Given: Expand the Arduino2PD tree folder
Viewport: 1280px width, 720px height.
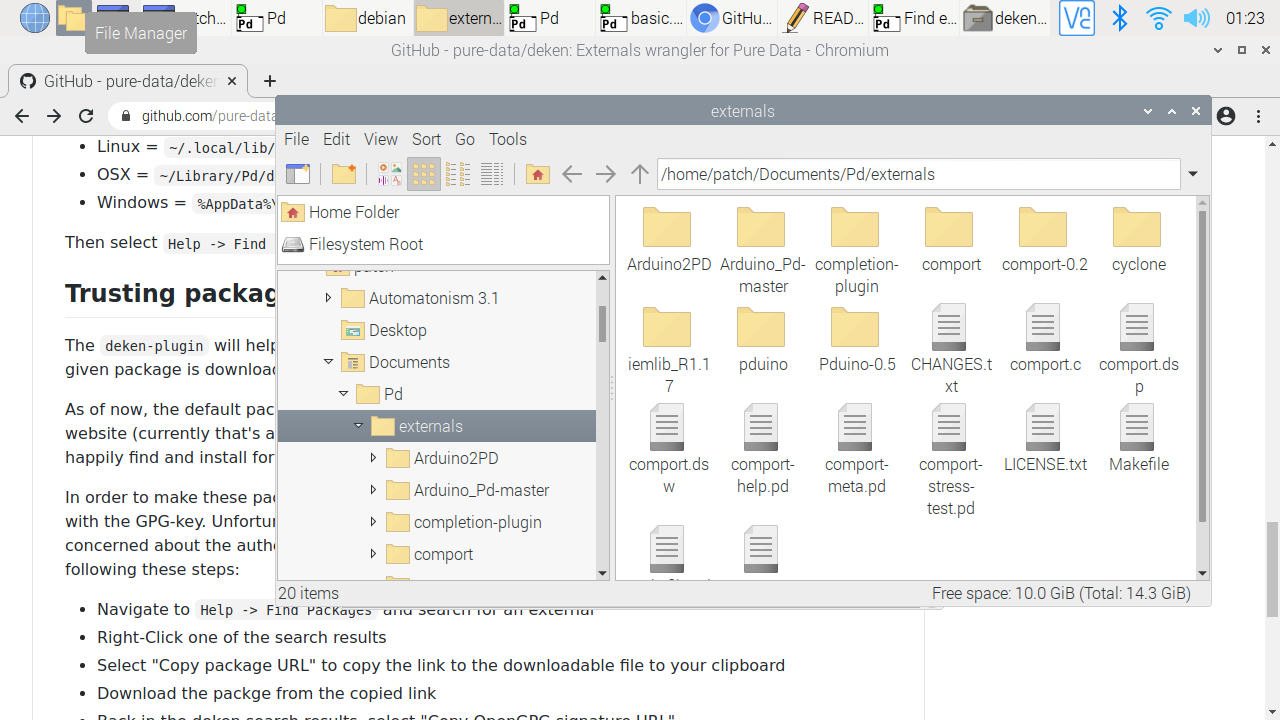Looking at the screenshot, I should (373, 458).
